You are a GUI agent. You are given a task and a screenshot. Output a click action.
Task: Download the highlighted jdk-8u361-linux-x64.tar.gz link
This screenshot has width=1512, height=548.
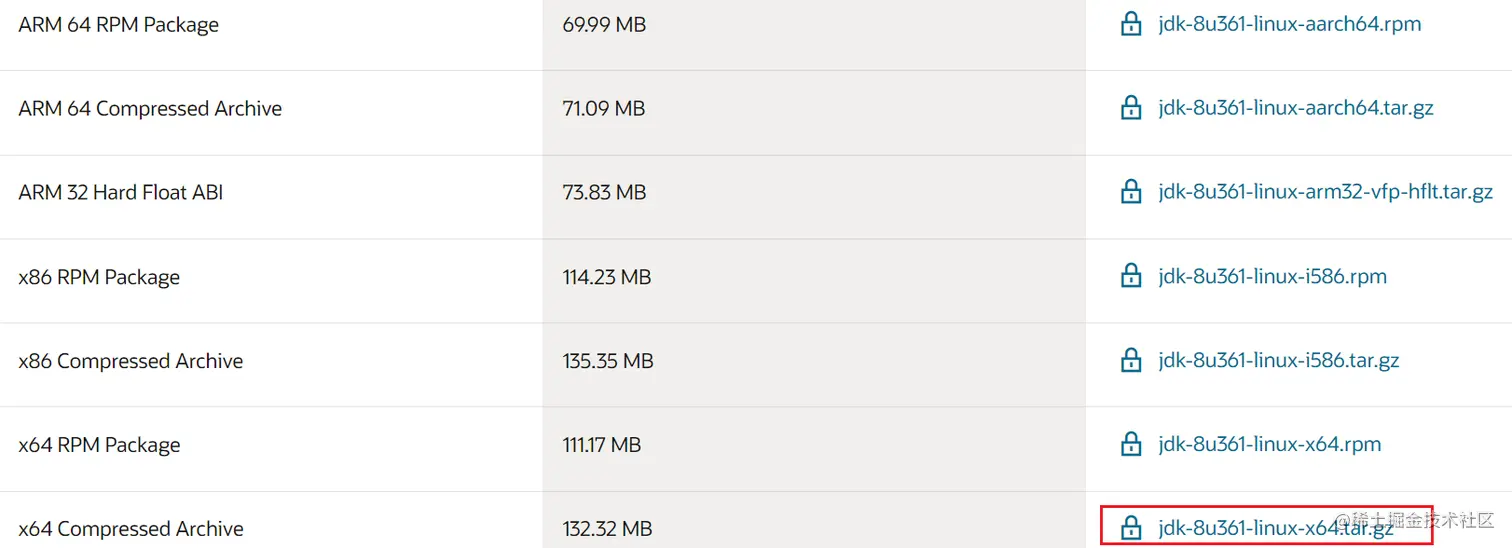1275,528
